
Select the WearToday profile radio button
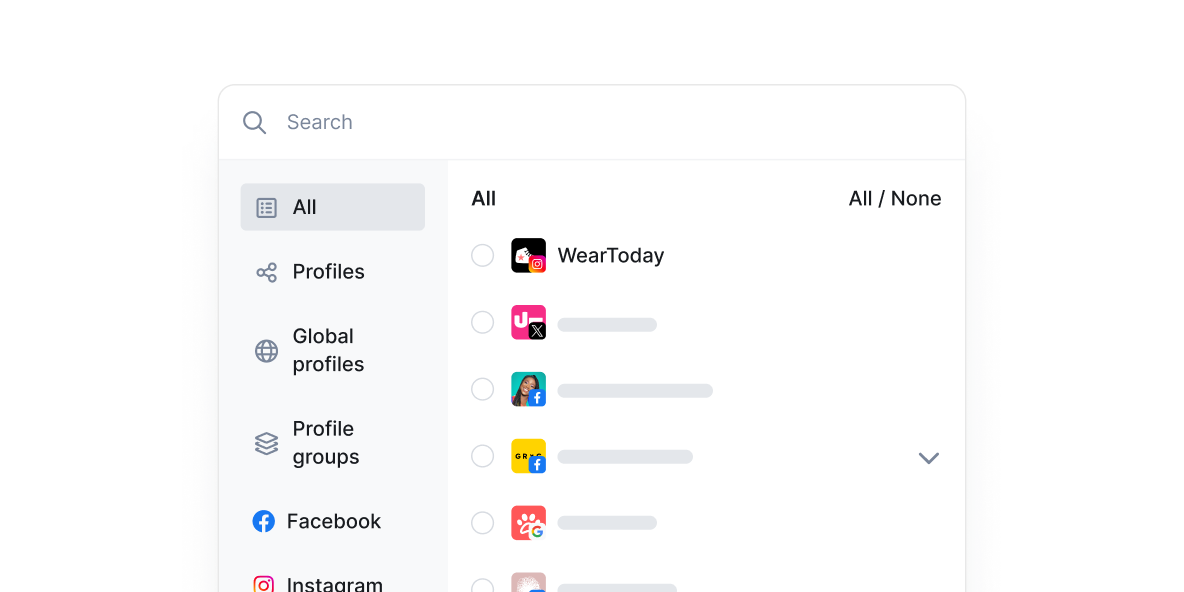point(482,255)
